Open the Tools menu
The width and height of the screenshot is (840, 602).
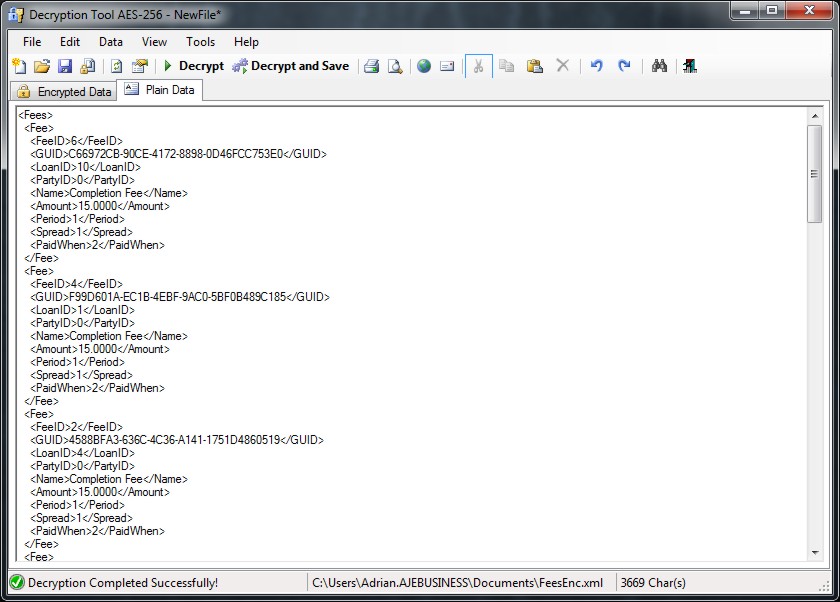(x=200, y=42)
